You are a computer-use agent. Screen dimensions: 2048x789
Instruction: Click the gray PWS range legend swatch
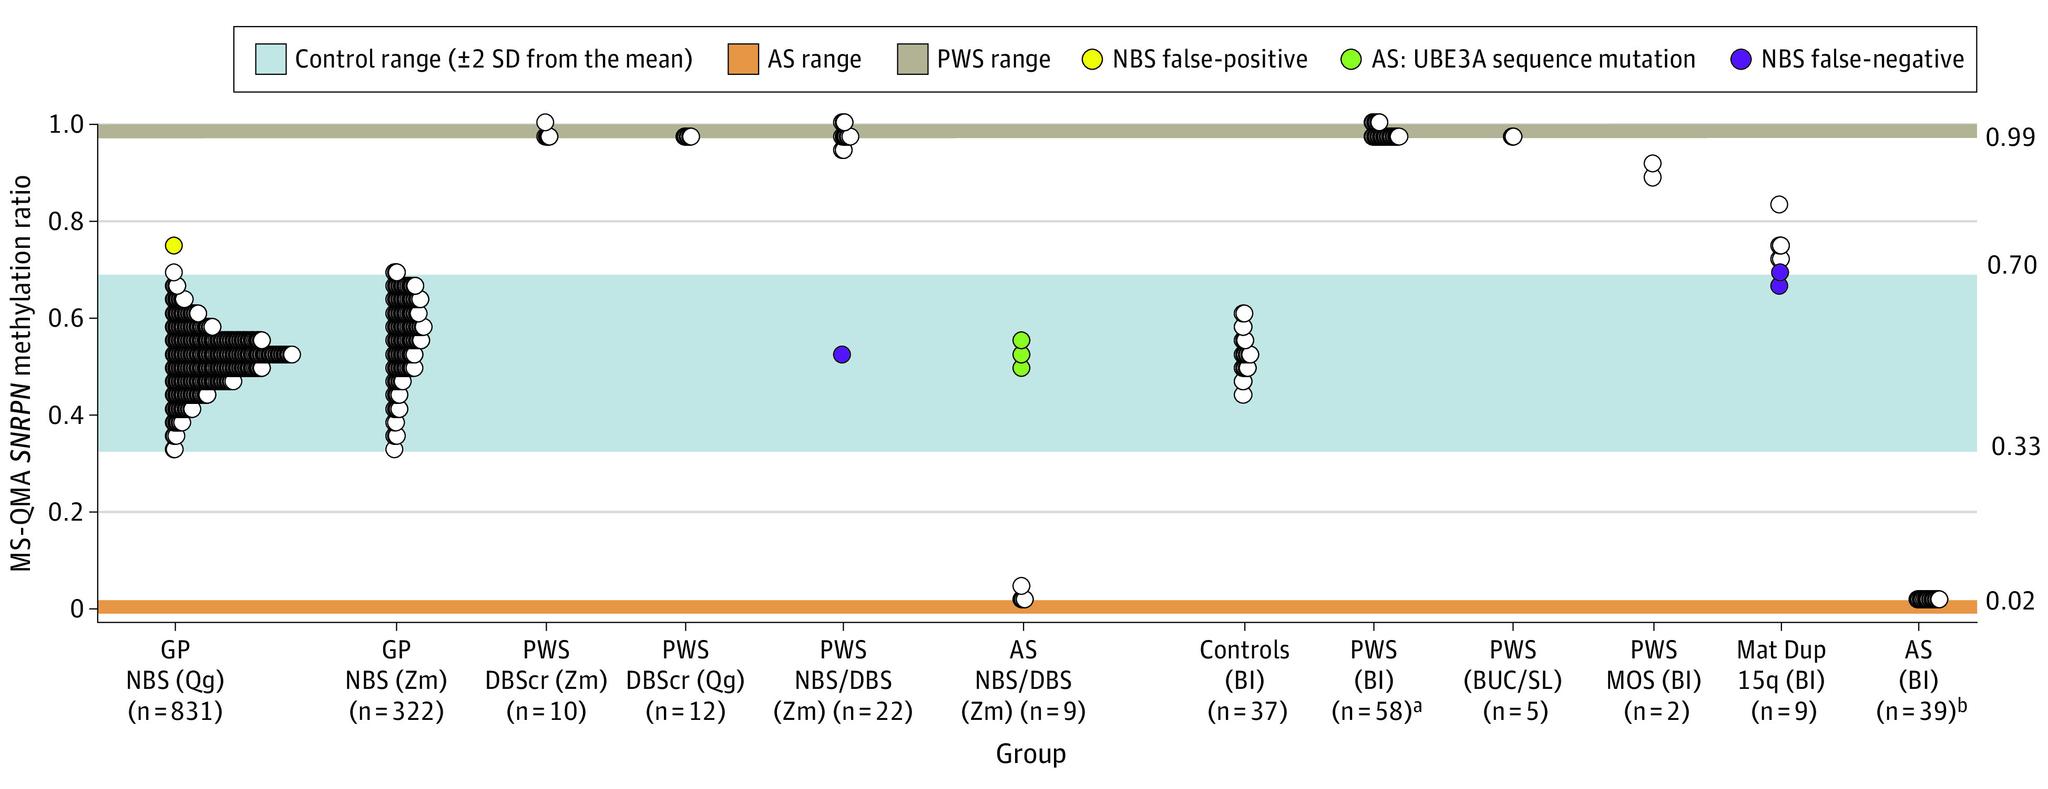tap(913, 59)
